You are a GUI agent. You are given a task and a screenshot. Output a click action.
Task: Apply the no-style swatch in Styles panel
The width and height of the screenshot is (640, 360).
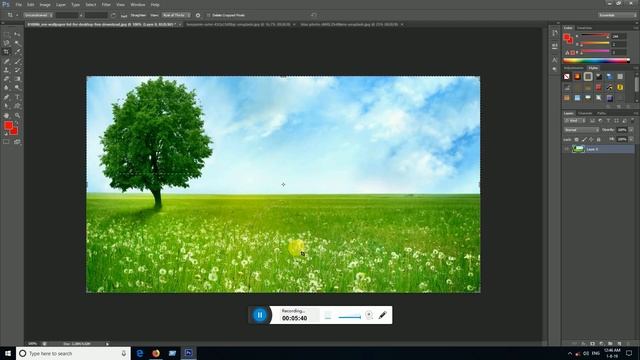click(x=567, y=76)
